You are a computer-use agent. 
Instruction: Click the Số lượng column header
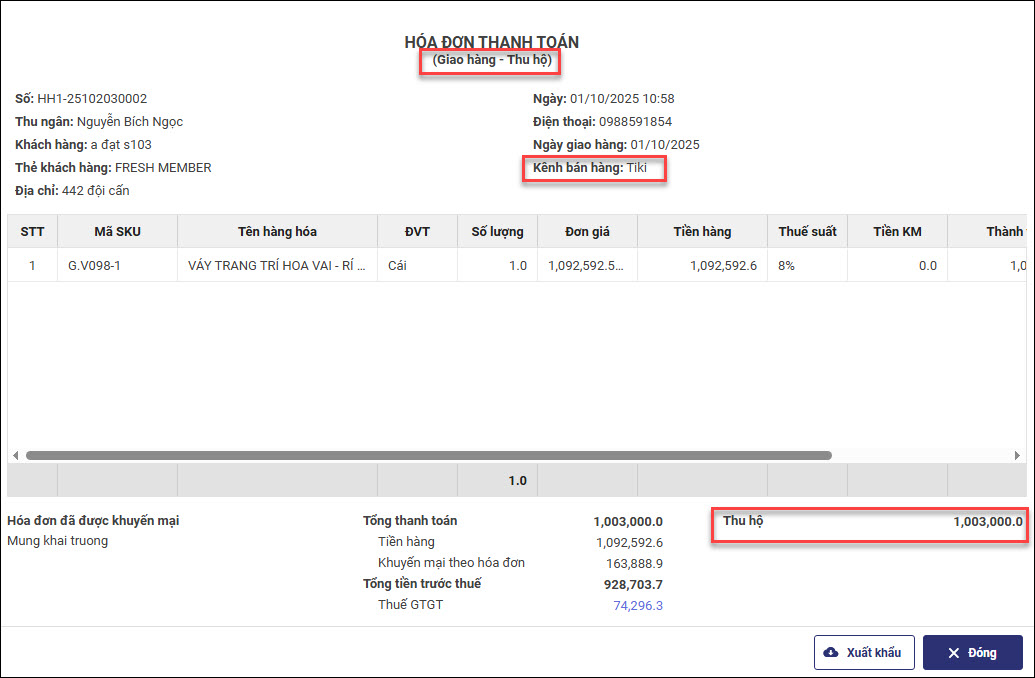497,232
